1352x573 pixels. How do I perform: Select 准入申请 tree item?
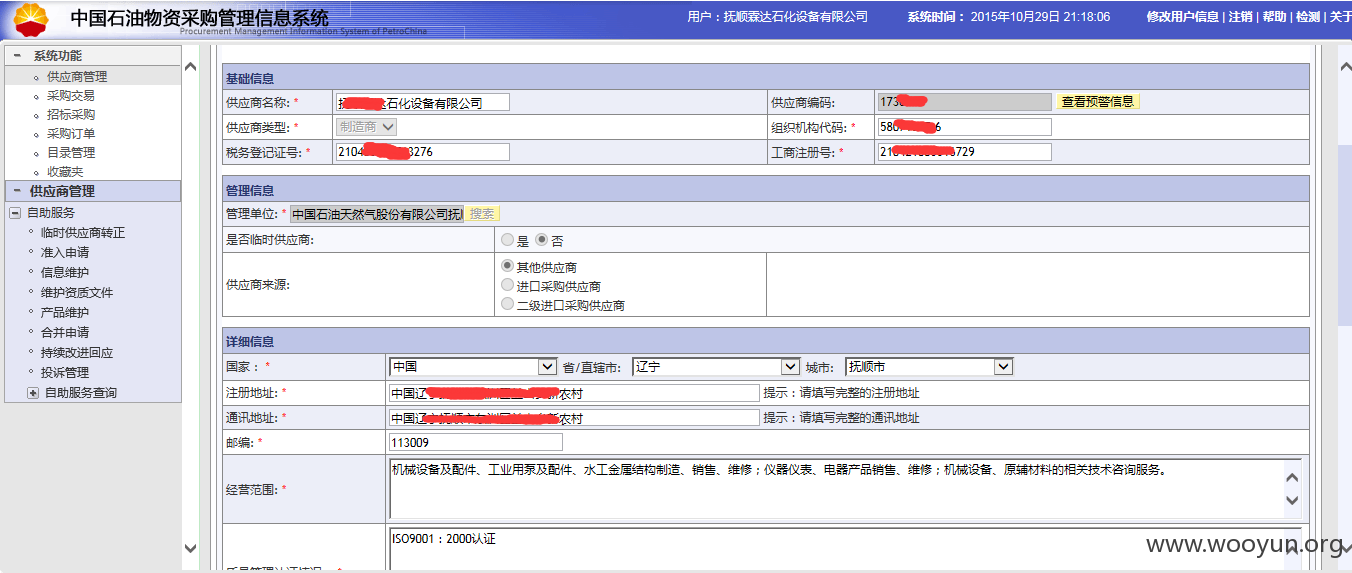click(x=65, y=253)
